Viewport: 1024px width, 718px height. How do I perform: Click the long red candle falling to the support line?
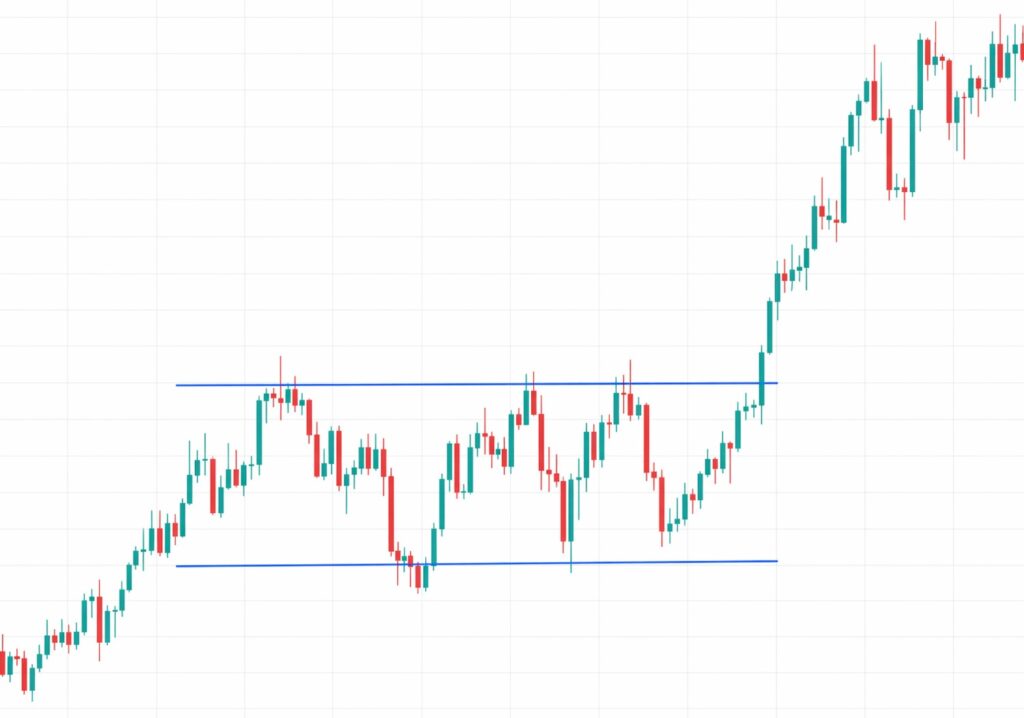pos(391,512)
